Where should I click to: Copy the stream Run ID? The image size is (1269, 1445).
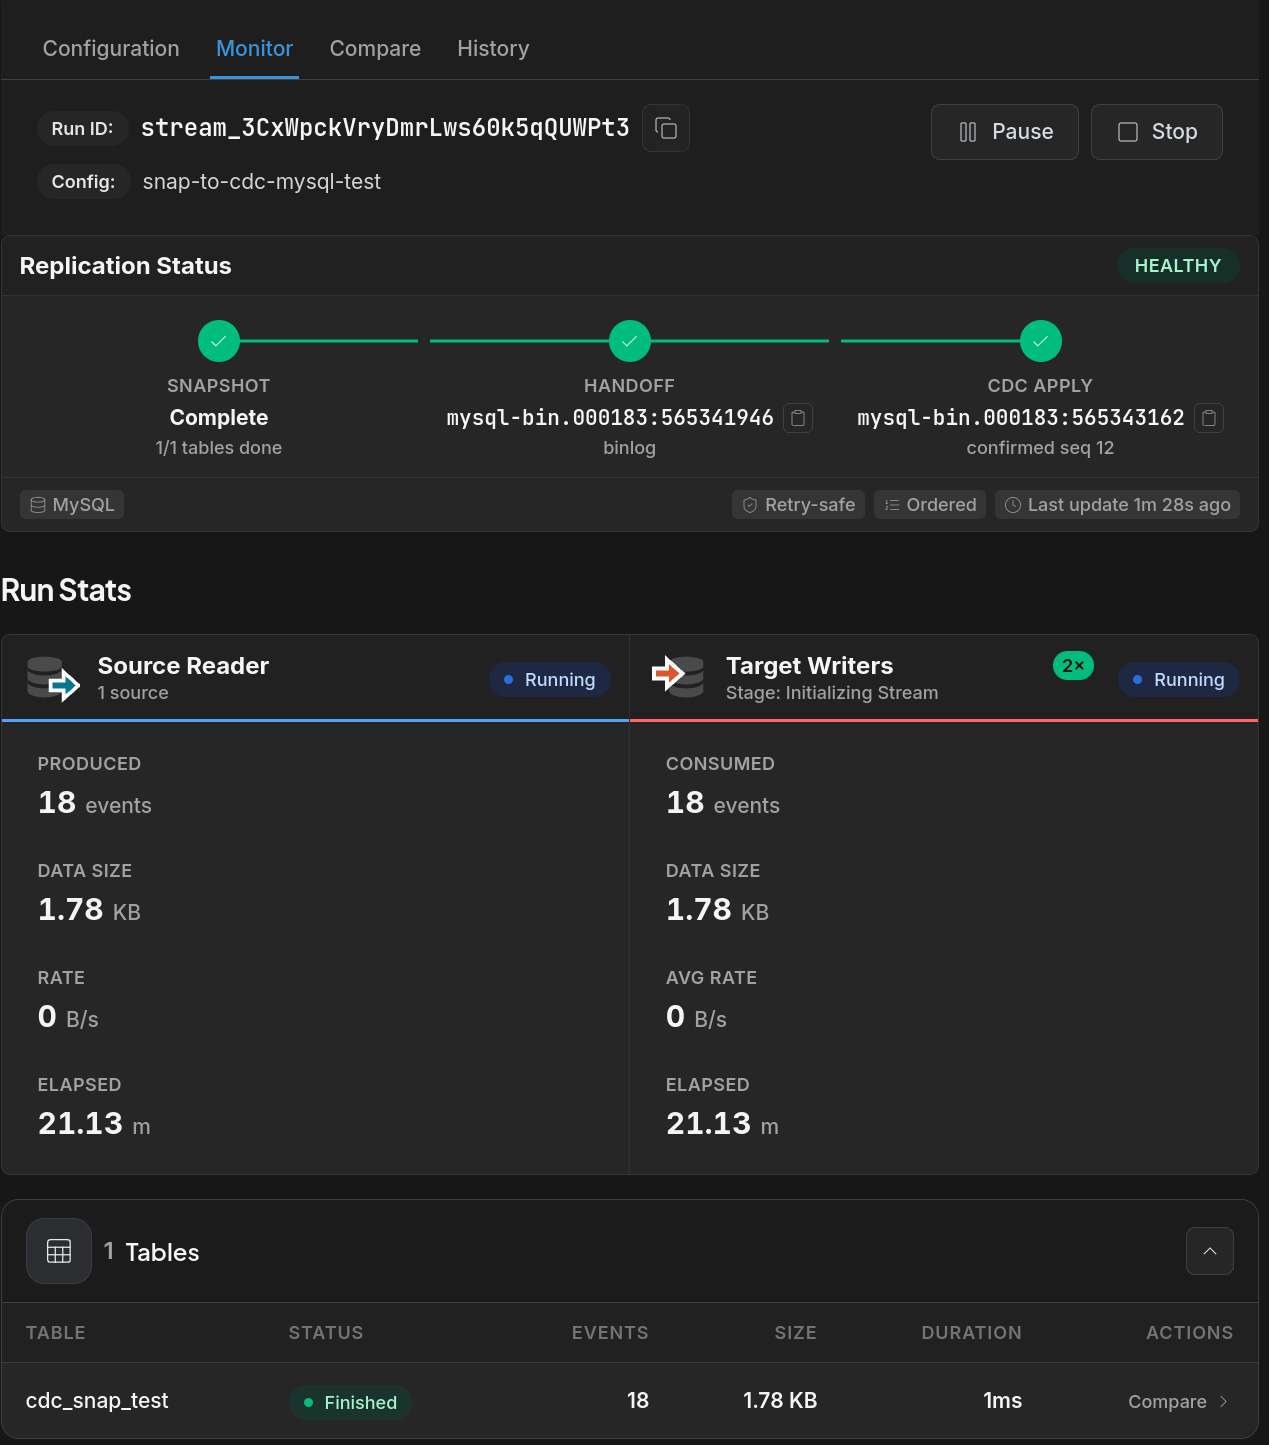click(666, 128)
